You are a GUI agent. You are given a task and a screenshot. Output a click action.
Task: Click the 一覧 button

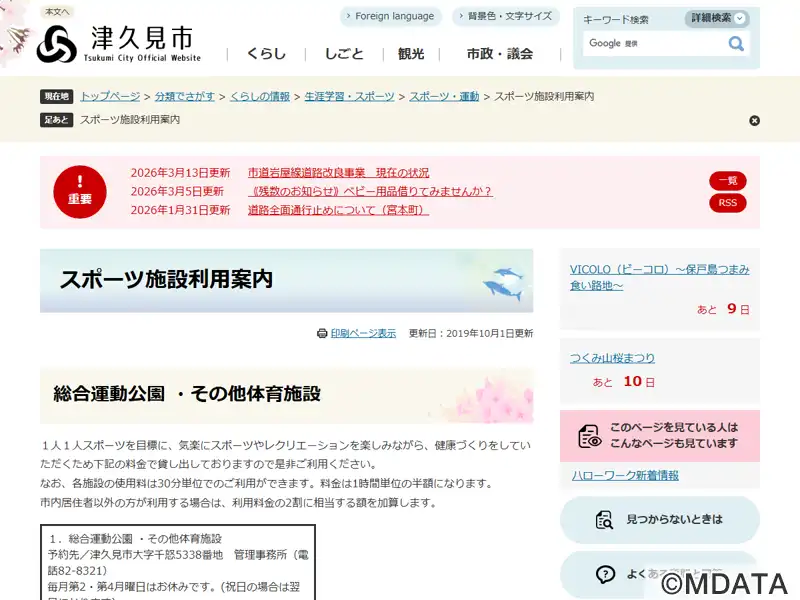[728, 181]
